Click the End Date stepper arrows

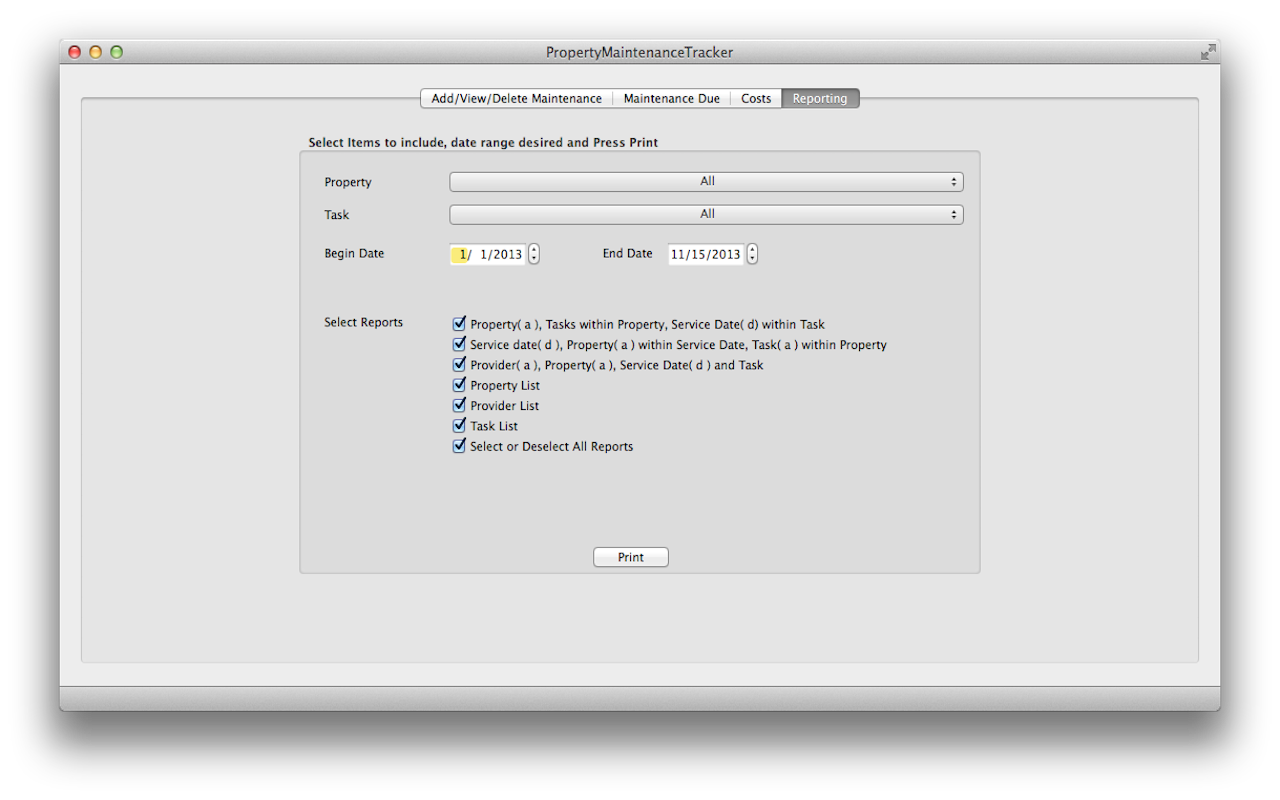point(752,254)
